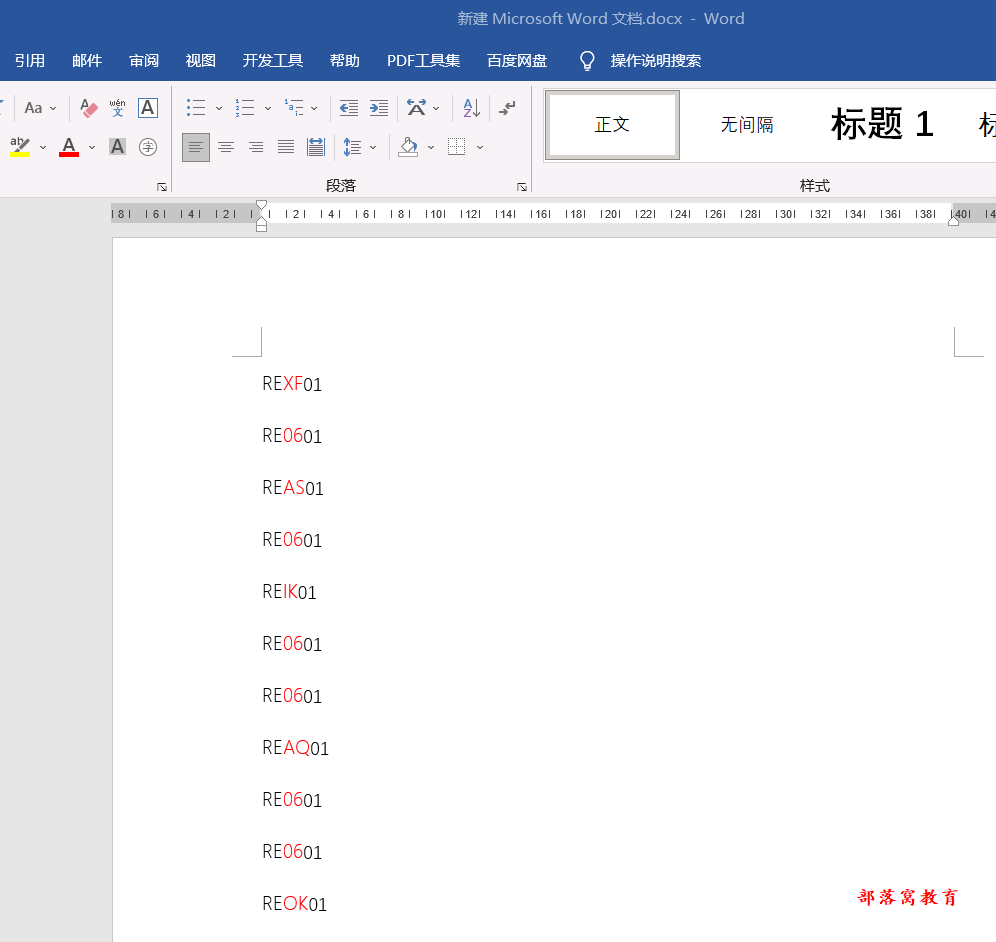Click the Line and Paragraph Spacing icon
This screenshot has height=942, width=996.
point(353,147)
